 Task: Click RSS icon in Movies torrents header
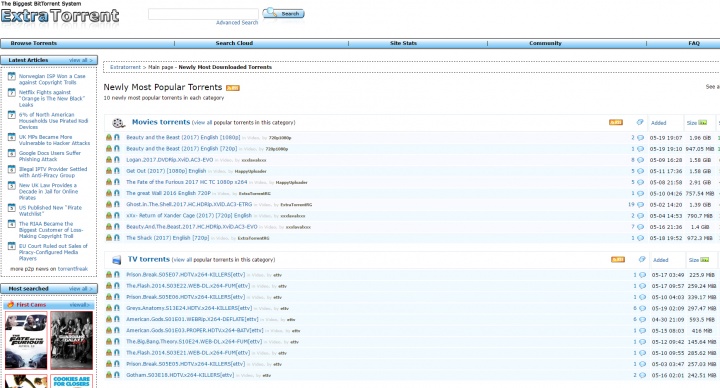[616, 122]
